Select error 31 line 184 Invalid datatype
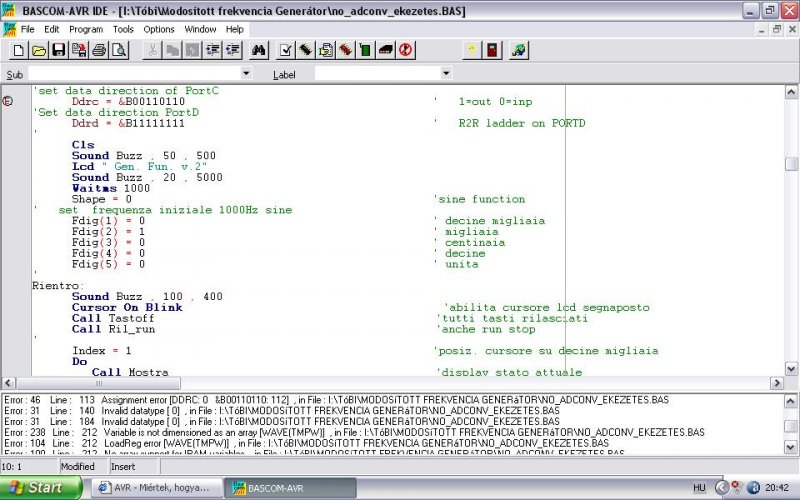Image resolution: width=800 pixels, height=500 pixels. (282, 422)
